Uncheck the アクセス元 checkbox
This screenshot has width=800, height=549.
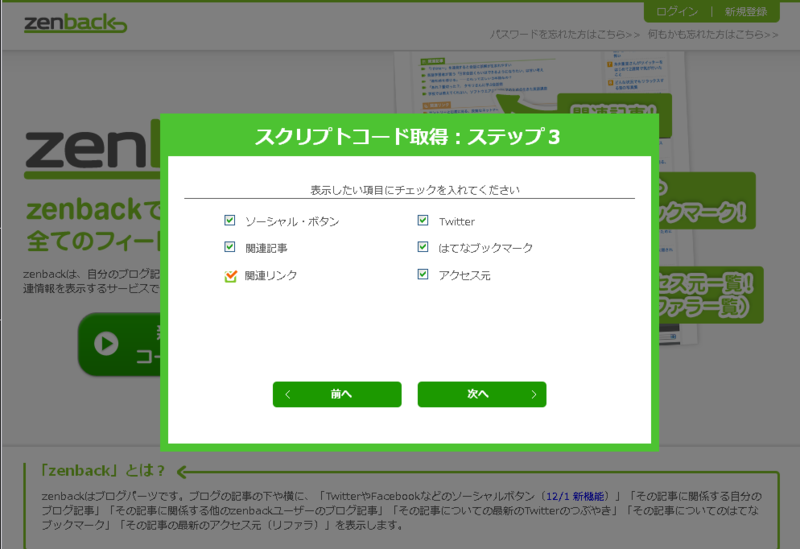423,274
